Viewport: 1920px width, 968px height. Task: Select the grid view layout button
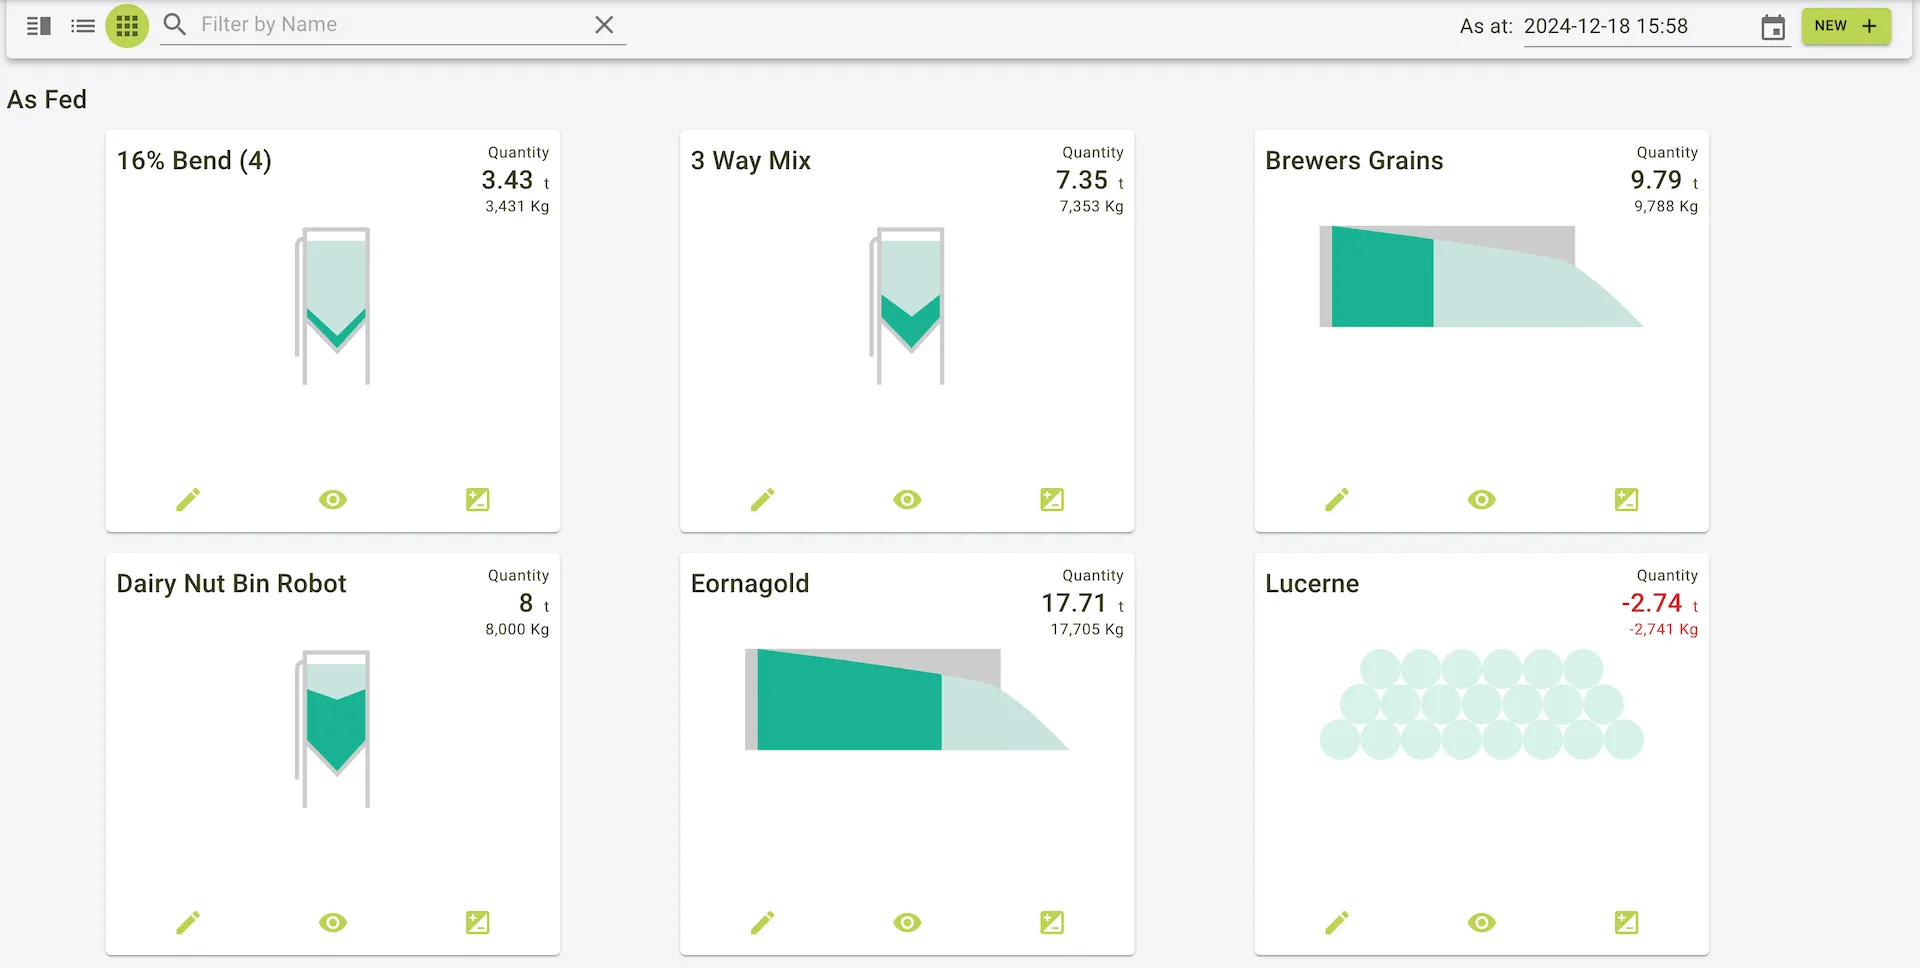127,26
